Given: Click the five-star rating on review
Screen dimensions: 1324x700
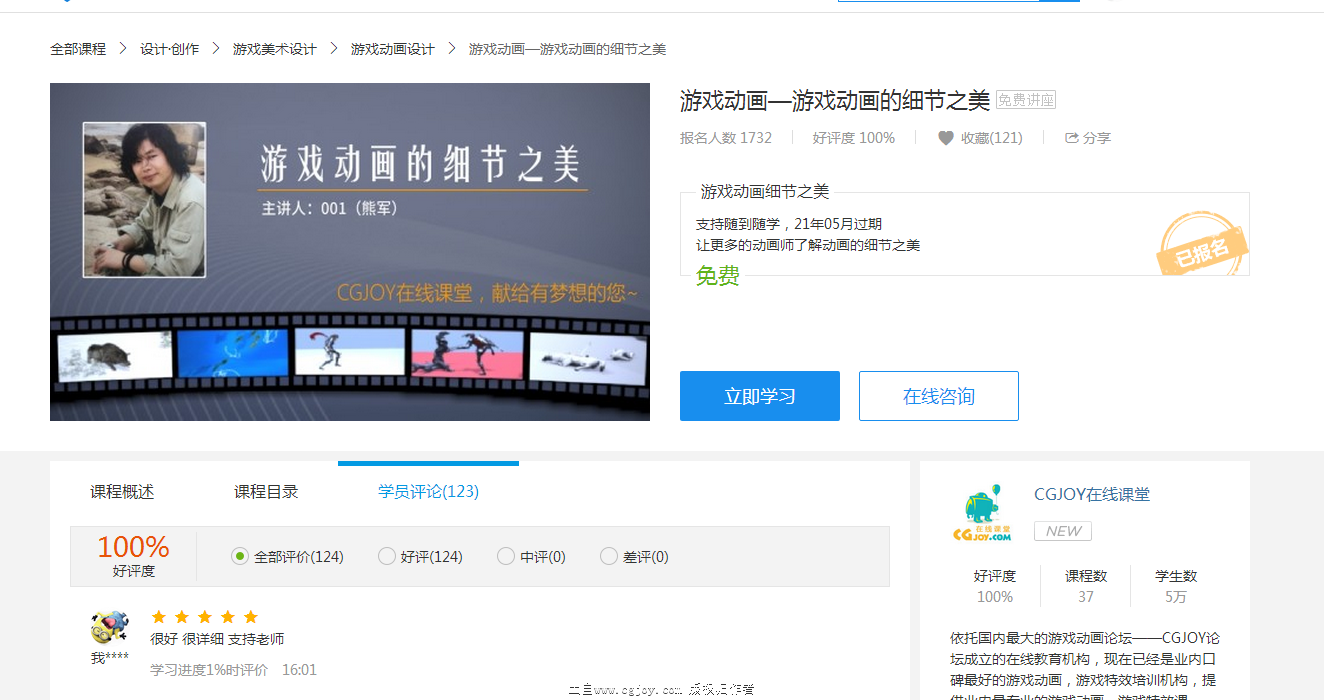Looking at the screenshot, I should click(x=204, y=617).
